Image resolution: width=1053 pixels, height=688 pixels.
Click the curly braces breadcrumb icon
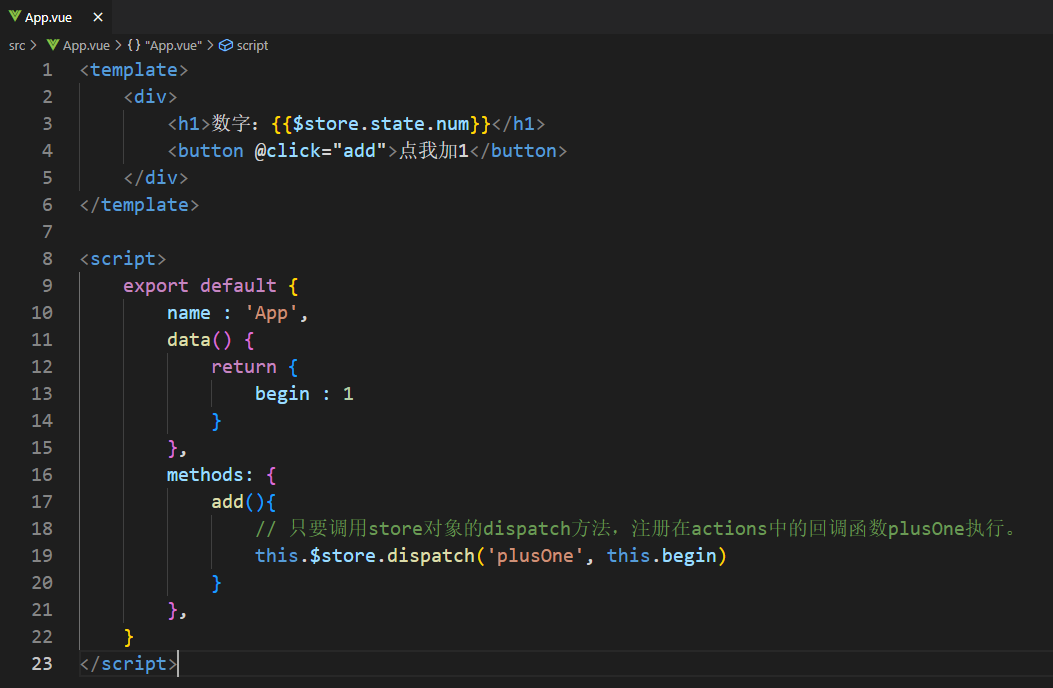tap(134, 45)
